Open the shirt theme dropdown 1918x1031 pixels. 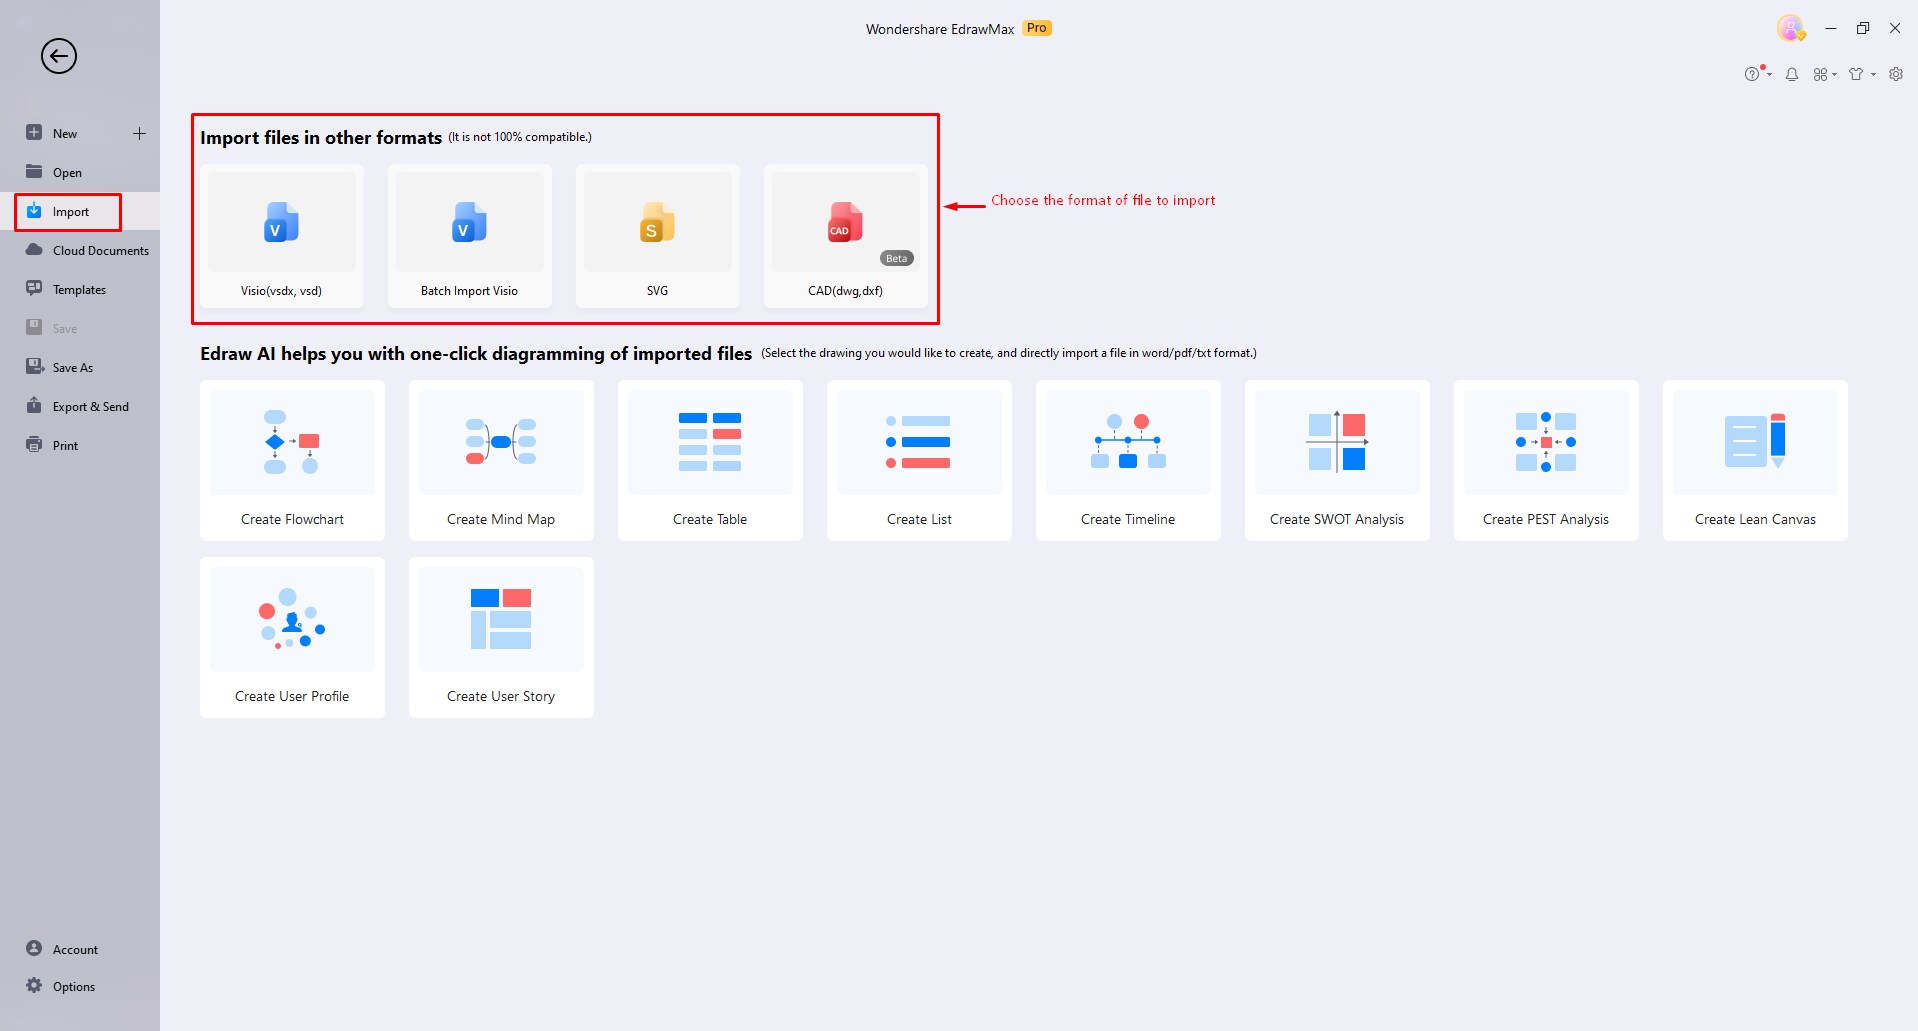(x=1861, y=74)
